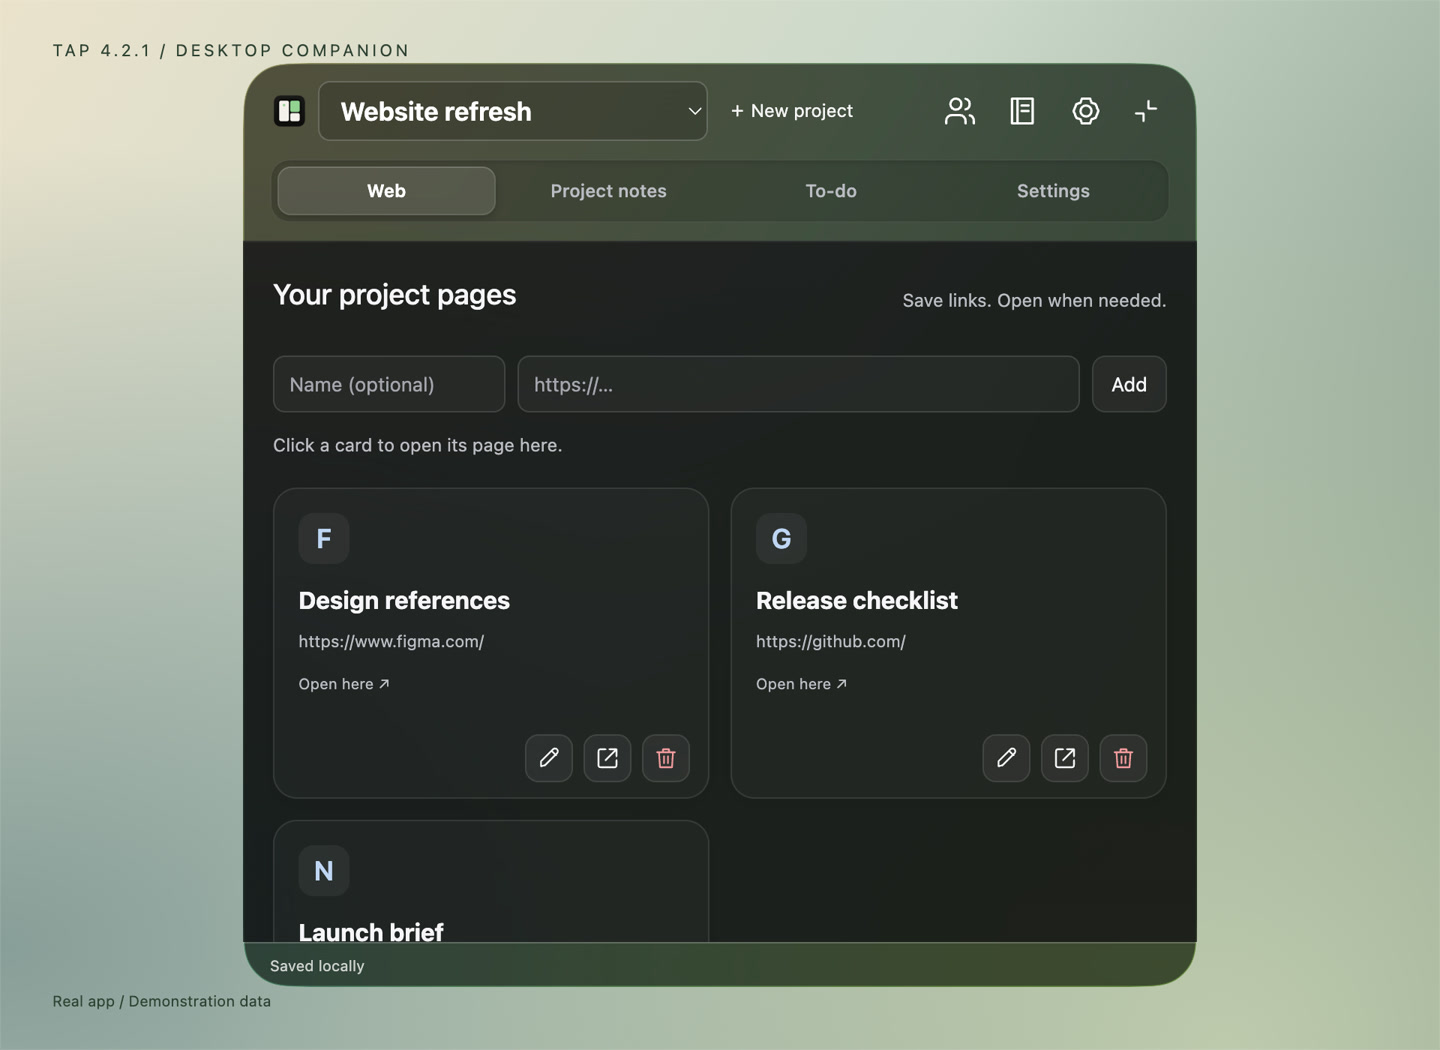Open the settings gear icon in header
The height and width of the screenshot is (1050, 1440).
pos(1085,111)
